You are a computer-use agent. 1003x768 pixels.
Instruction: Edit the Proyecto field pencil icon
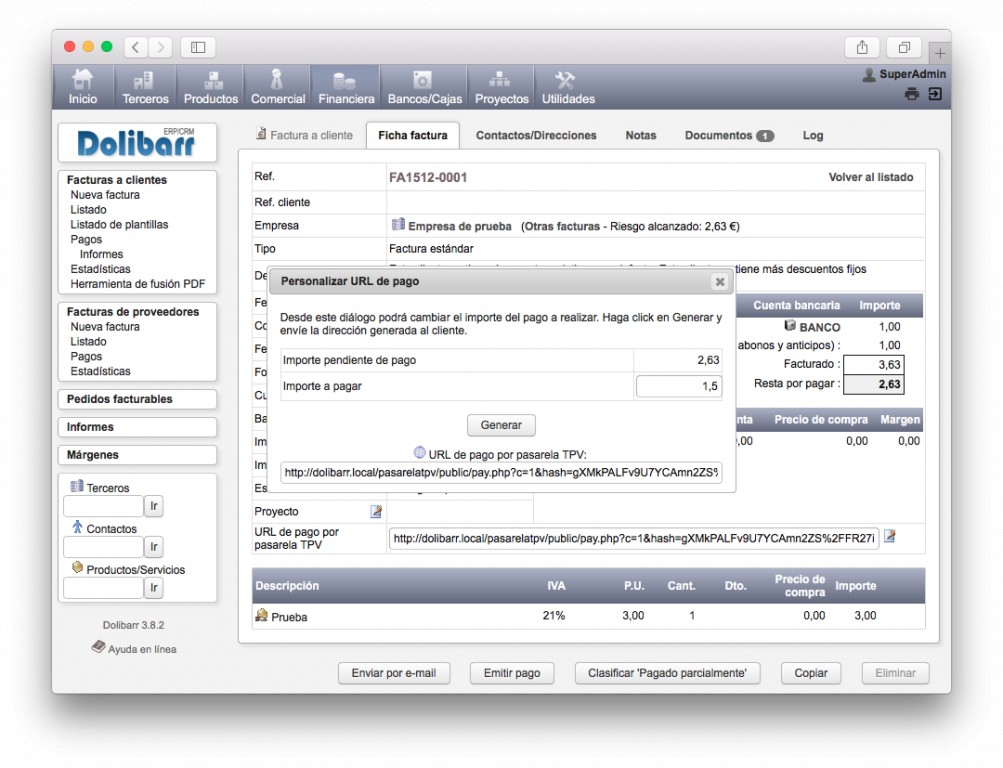click(376, 512)
